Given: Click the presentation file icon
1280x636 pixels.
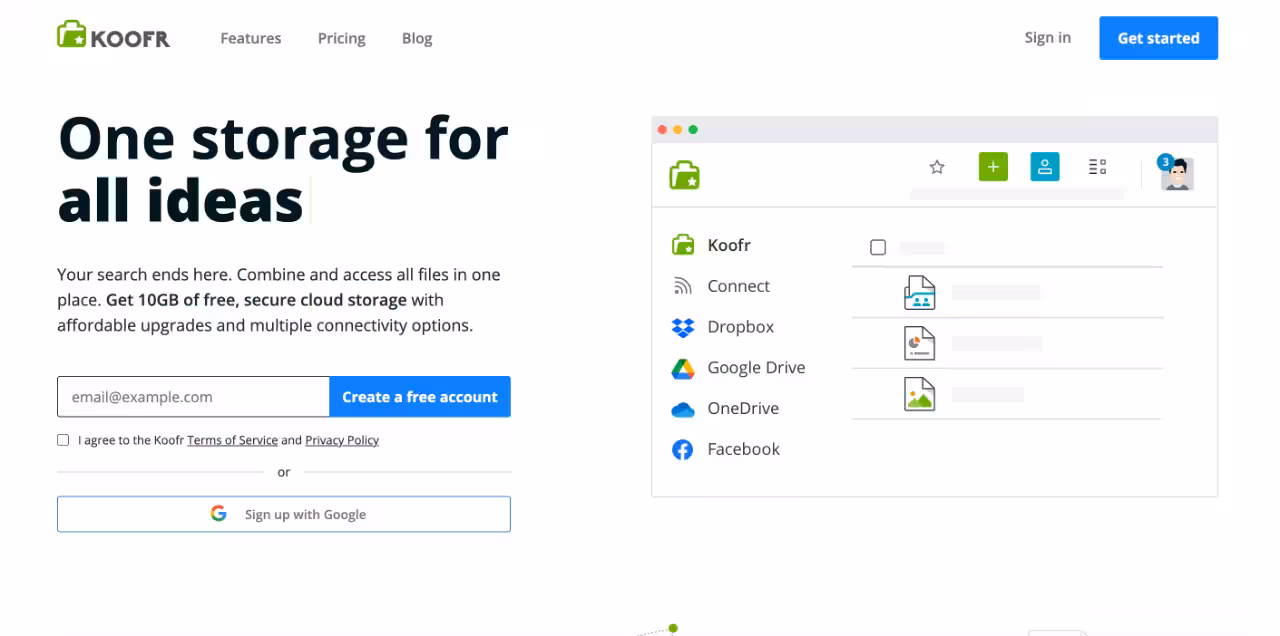Looking at the screenshot, I should pyautogui.click(x=919, y=343).
